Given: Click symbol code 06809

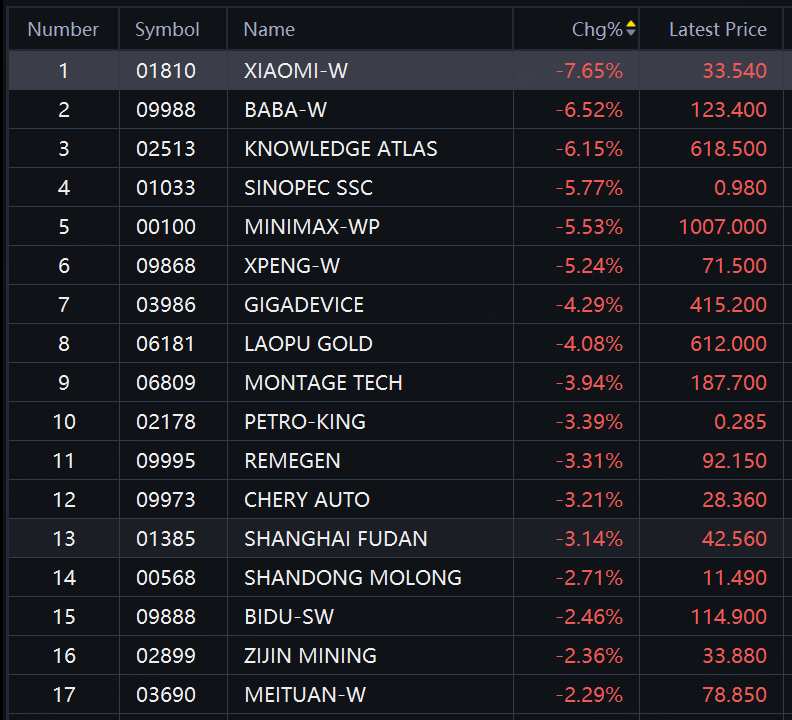Looking at the screenshot, I should pos(166,382).
